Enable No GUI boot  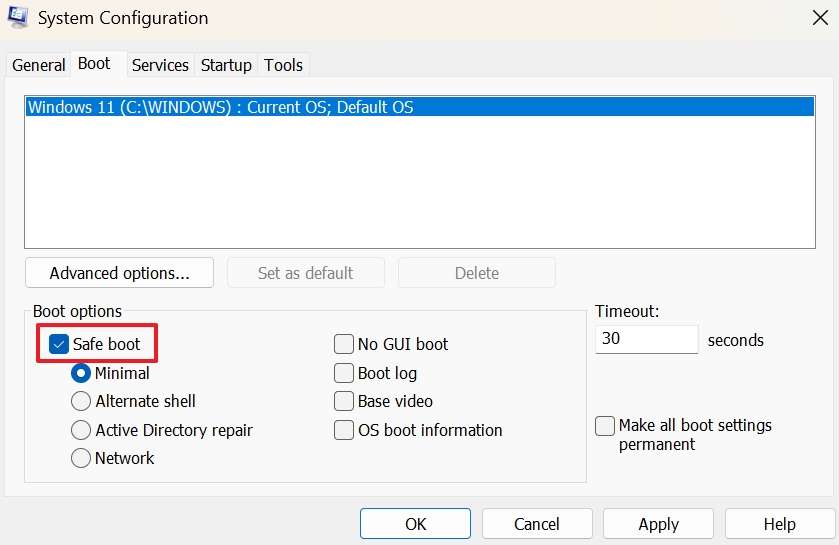coord(344,344)
